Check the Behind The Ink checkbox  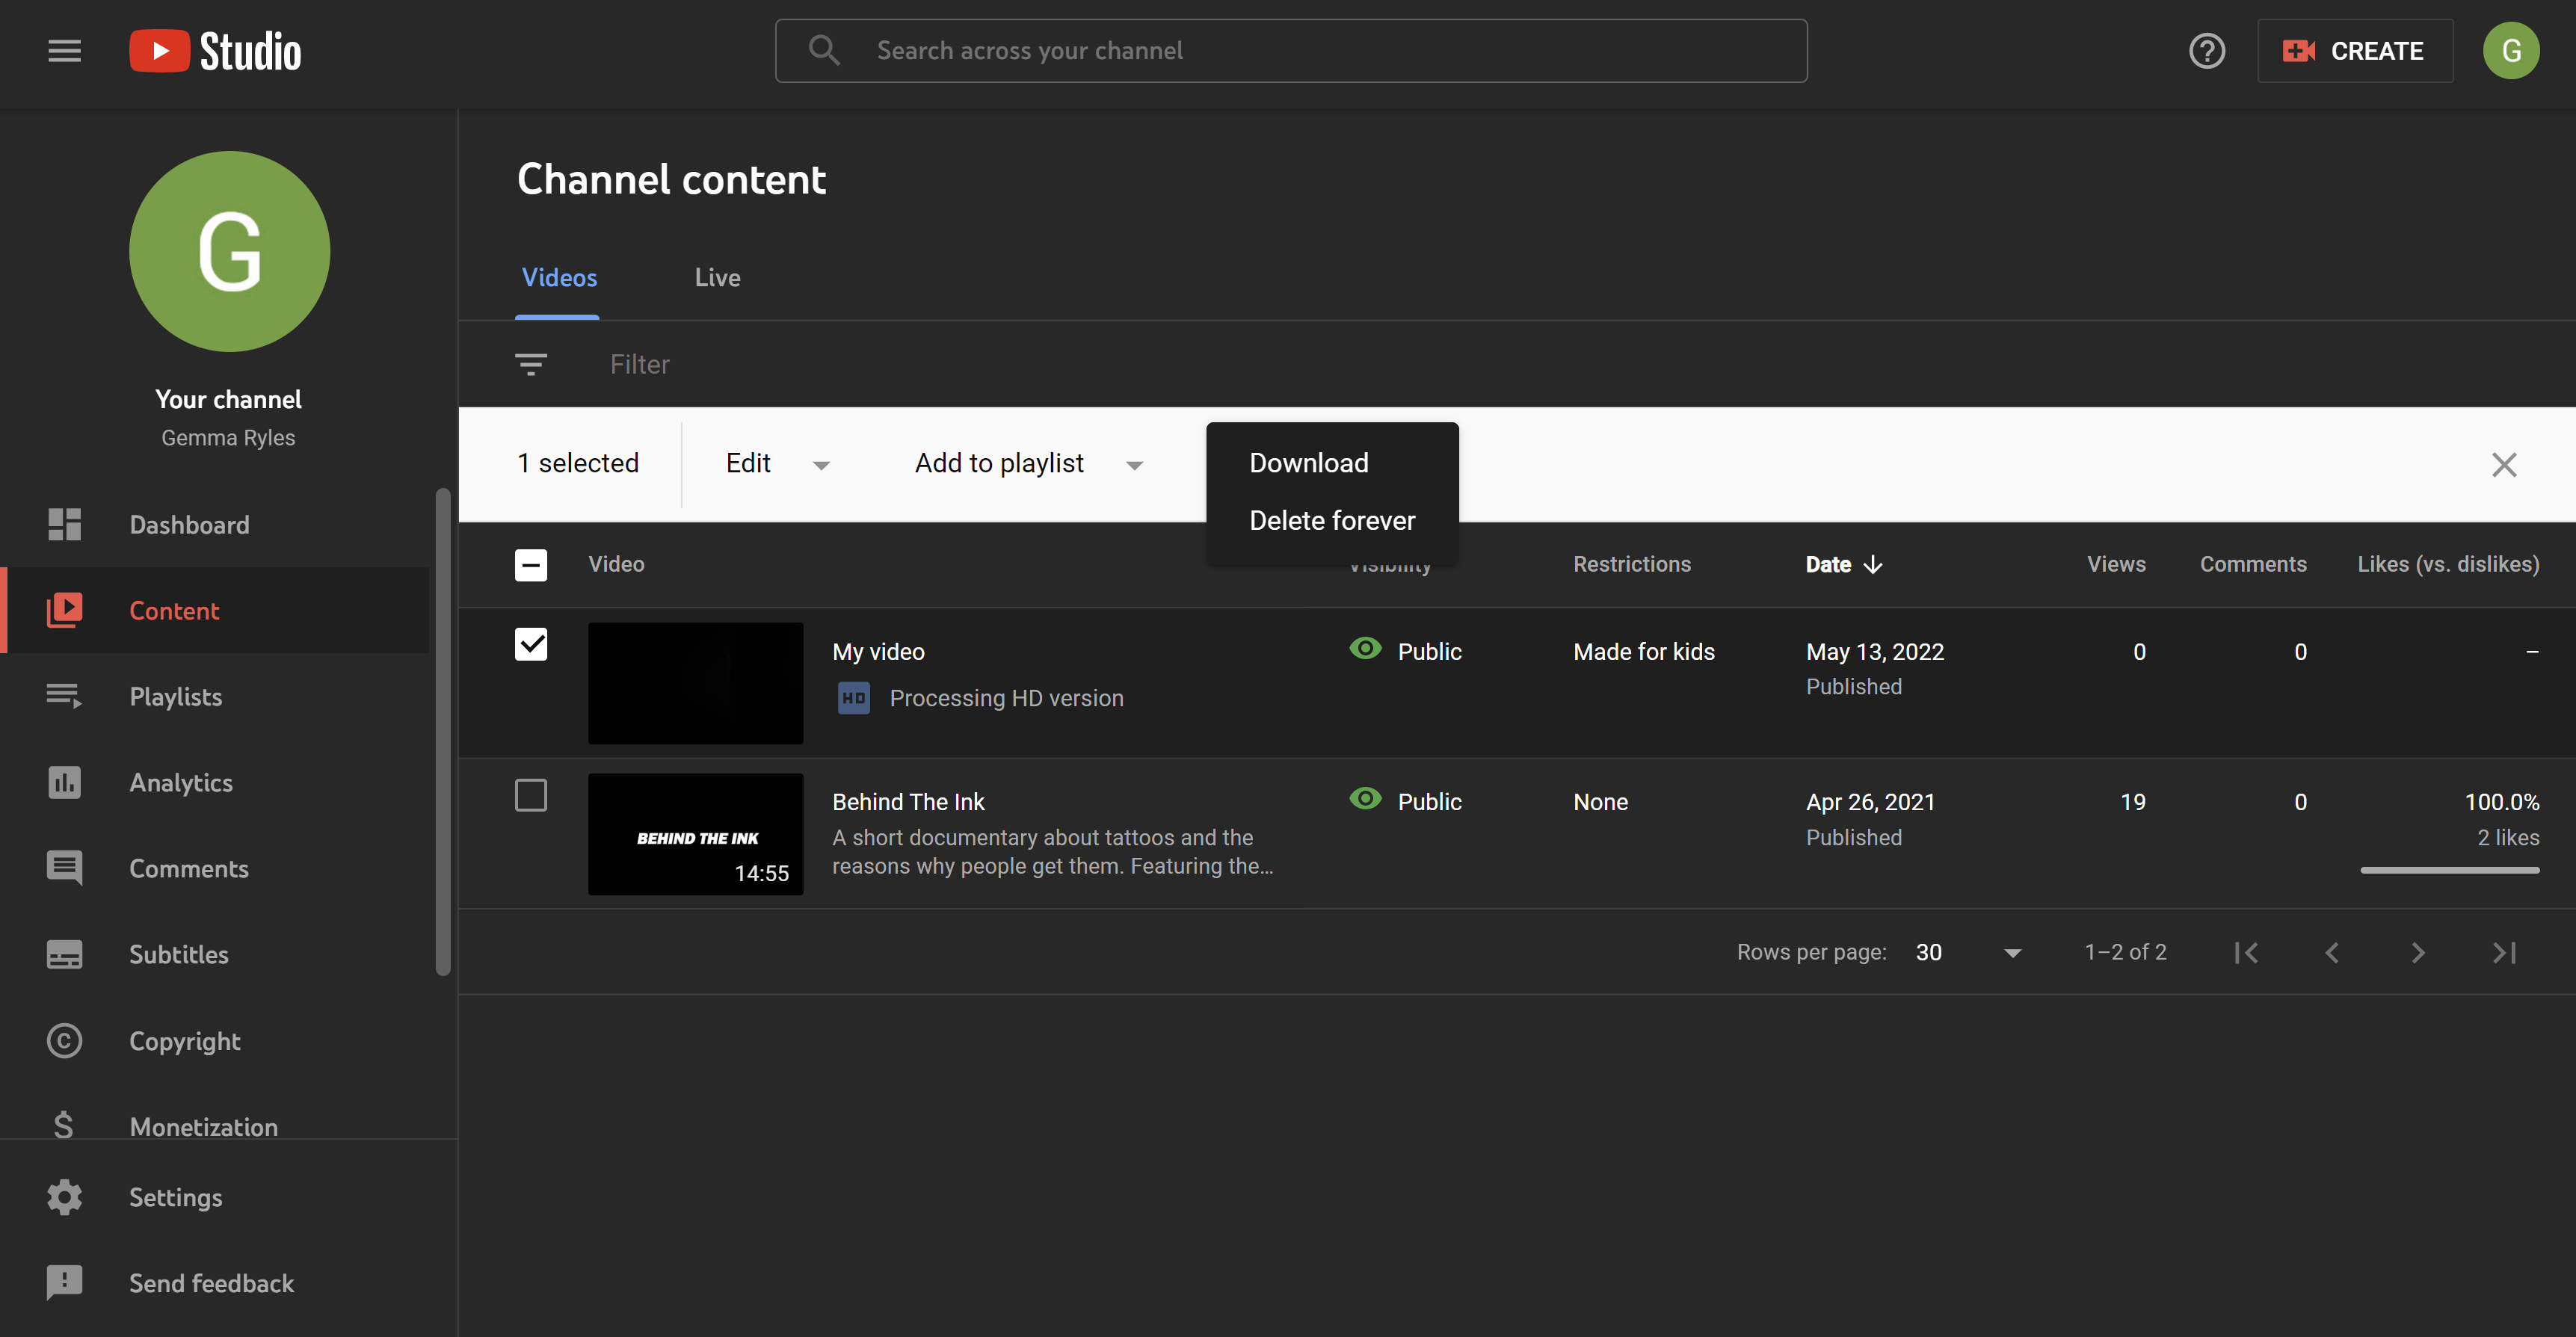tap(531, 796)
